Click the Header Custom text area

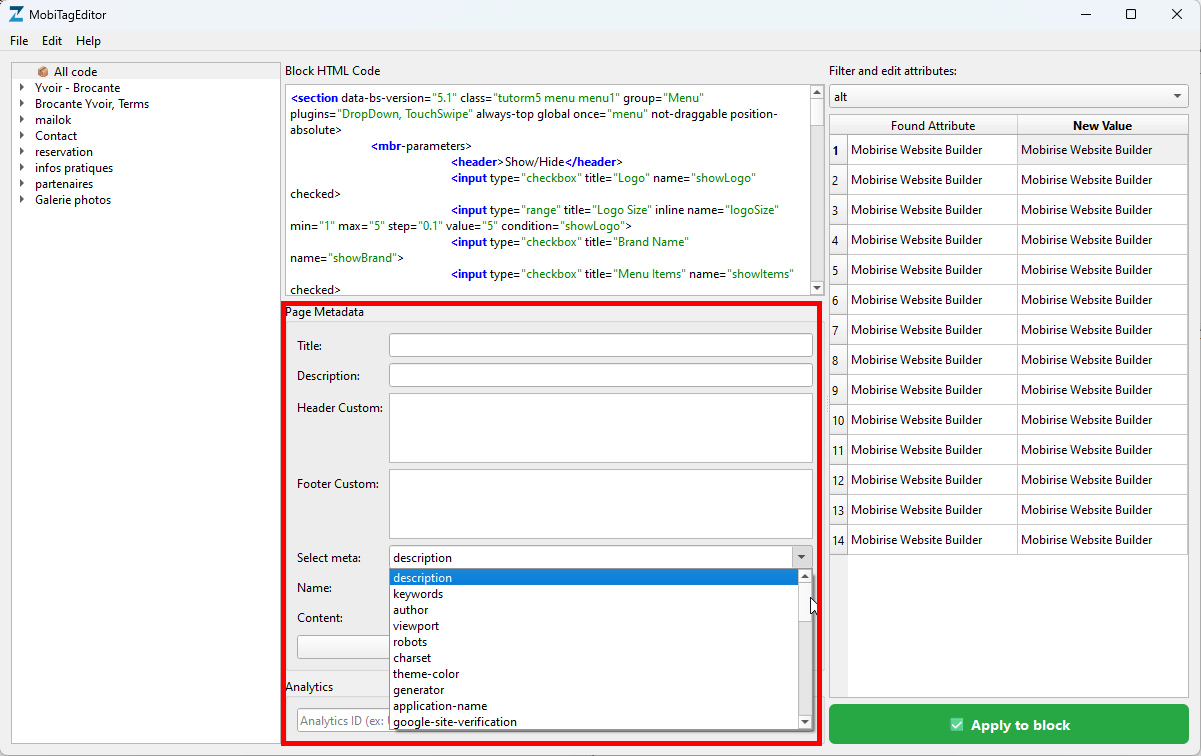click(601, 428)
